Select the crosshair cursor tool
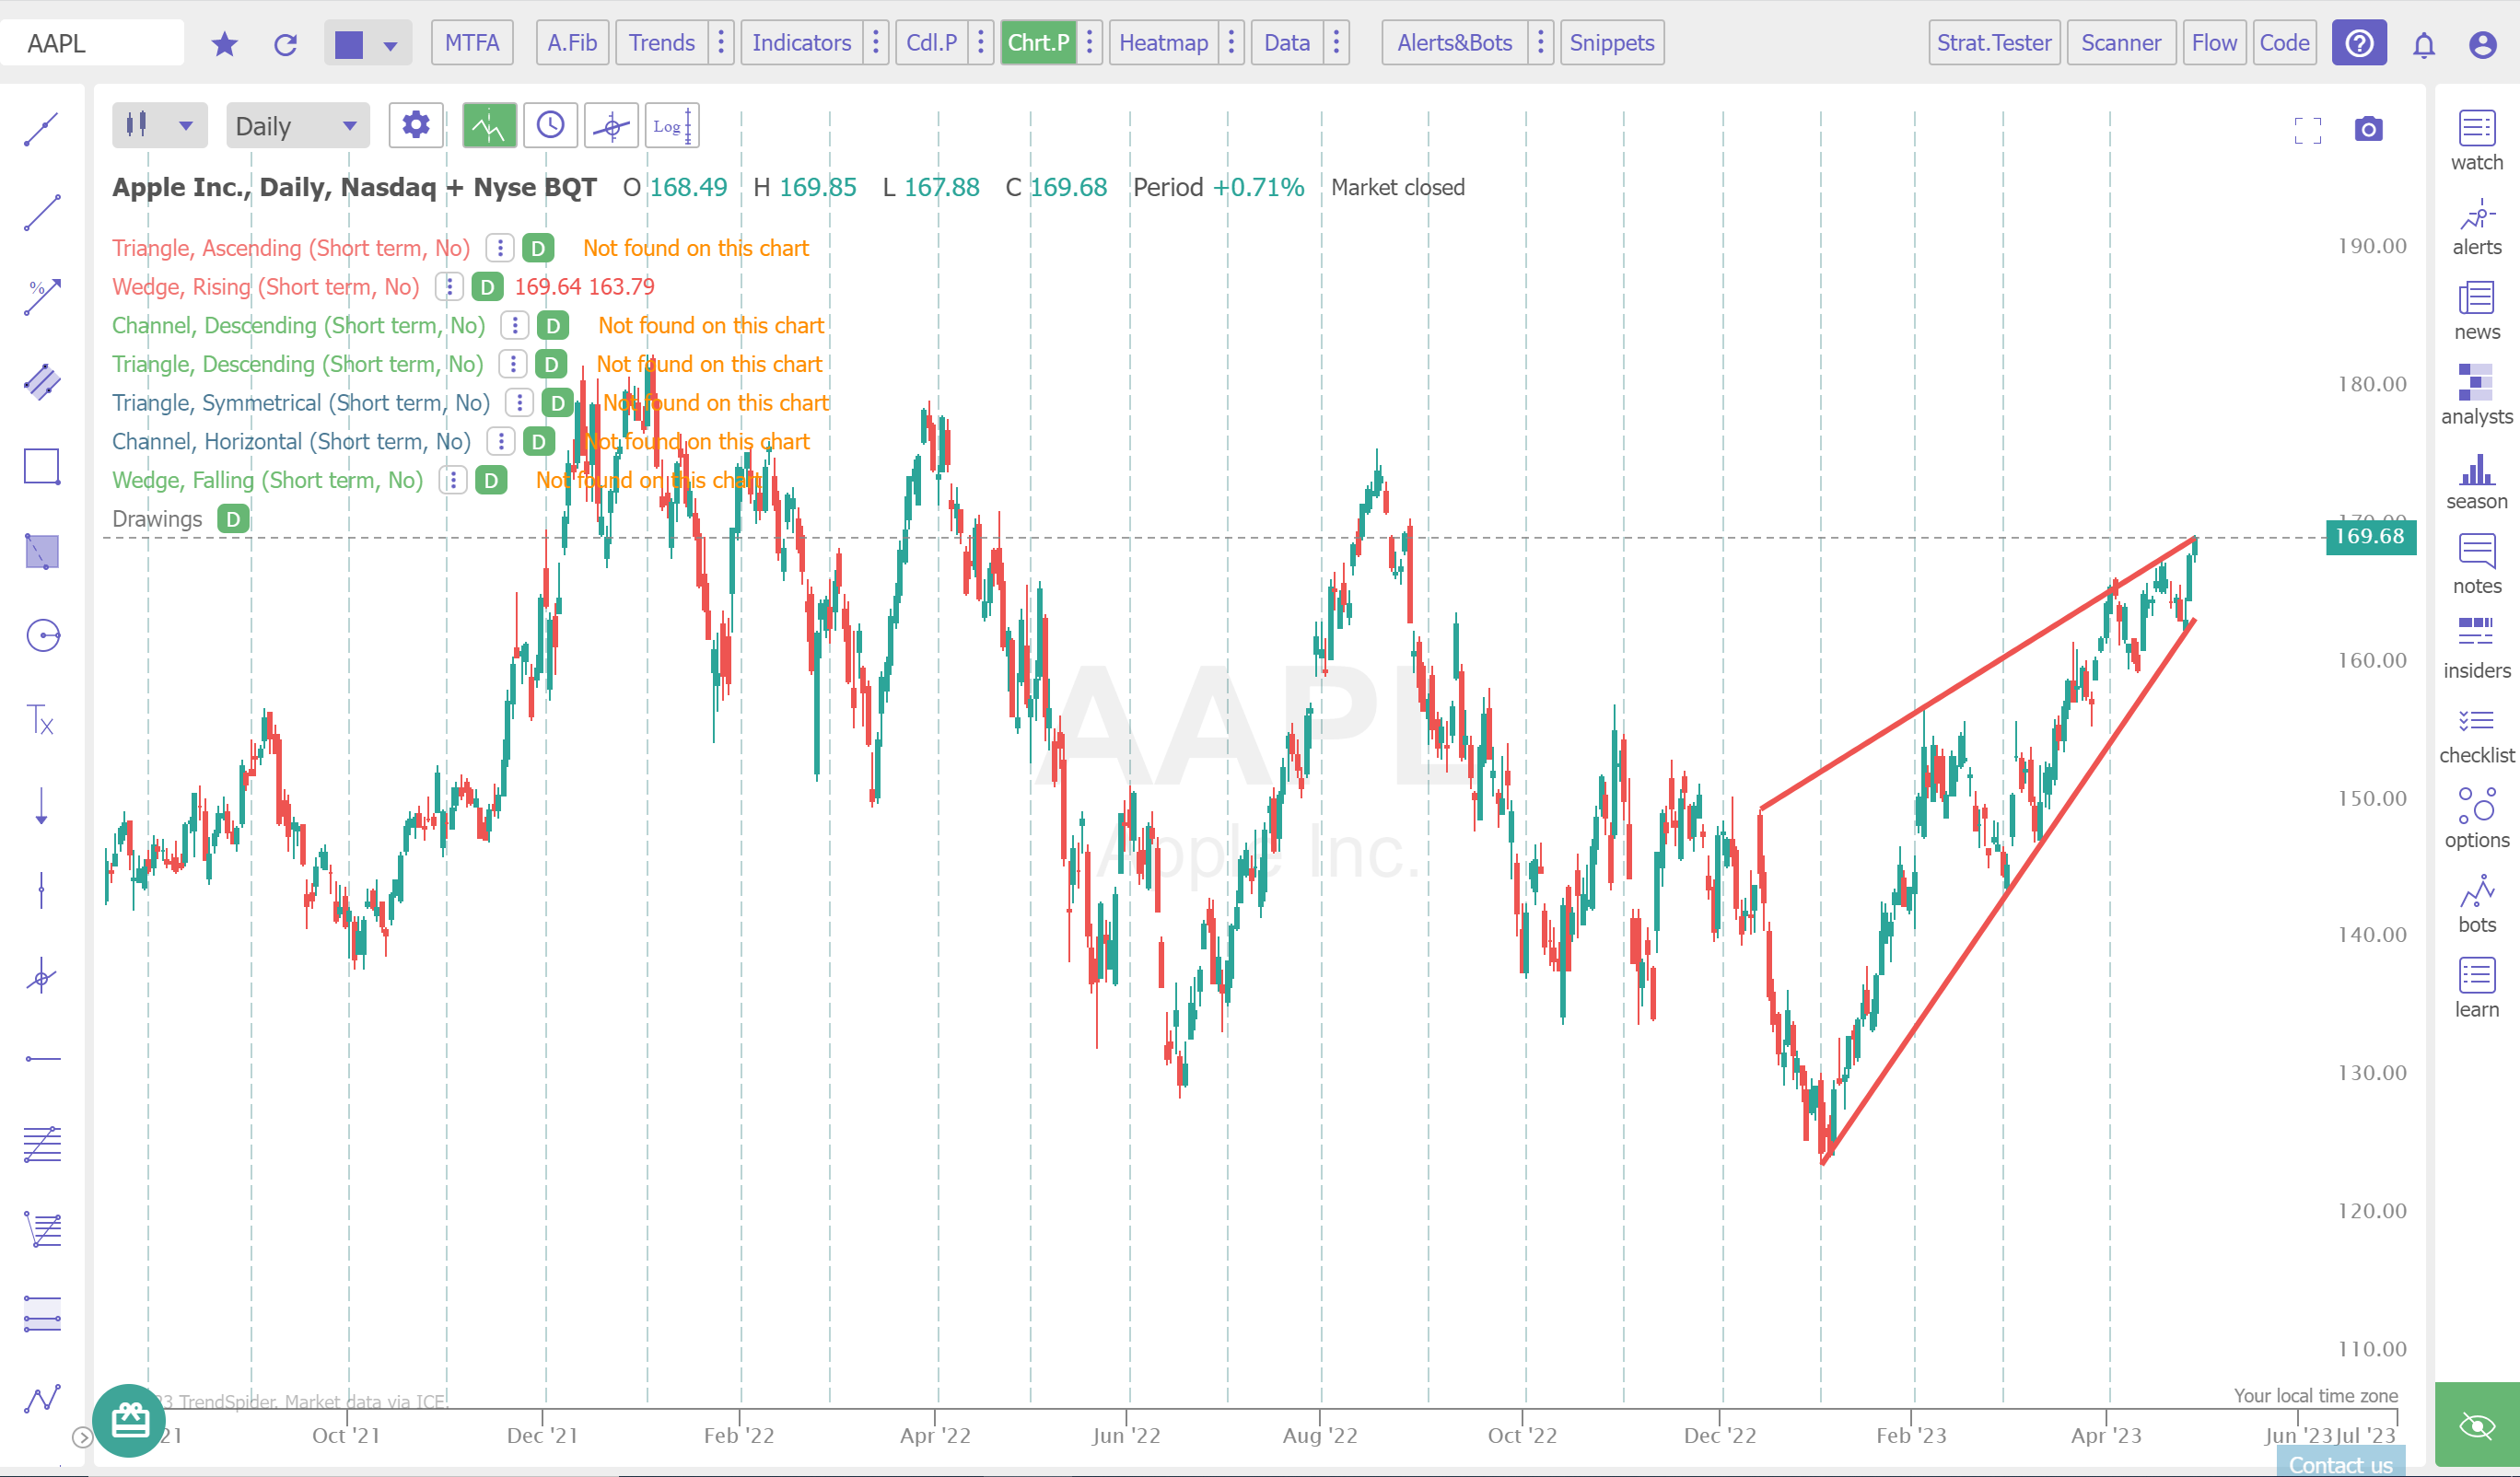2520x1477 pixels. pyautogui.click(x=611, y=125)
